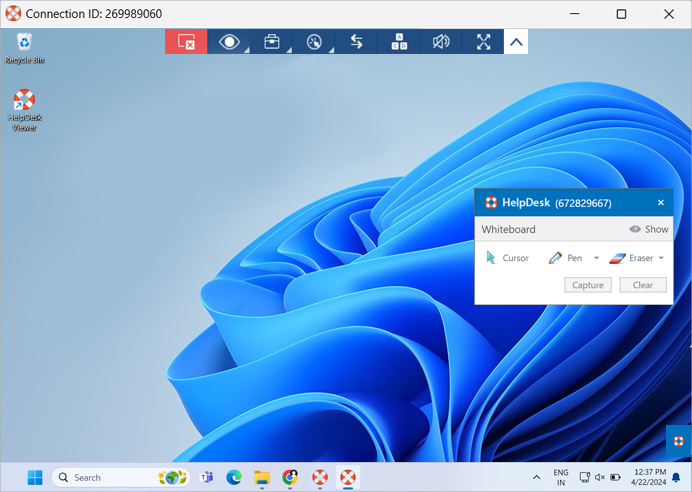Click the Capture button
The width and height of the screenshot is (692, 492).
[587, 285]
